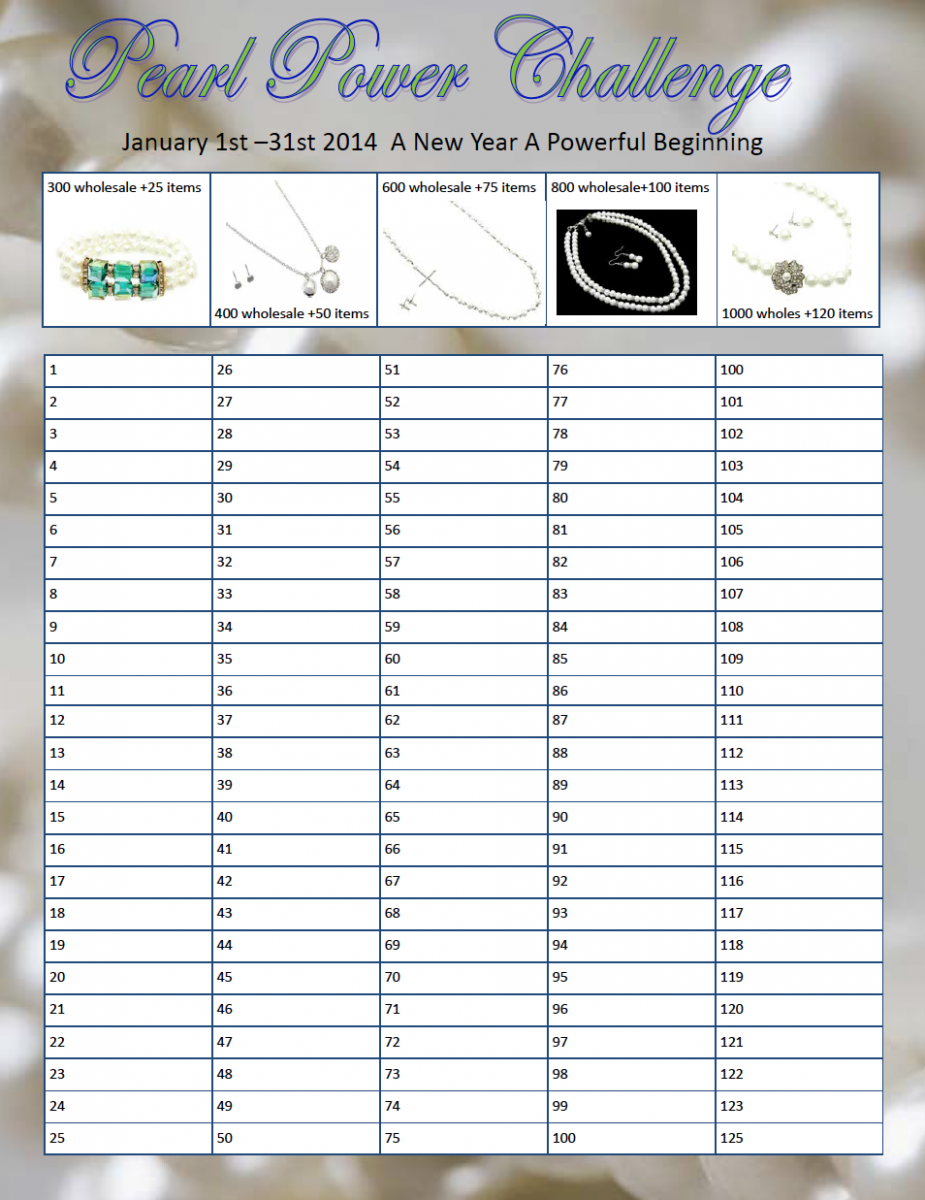Click the table cell numbered 25
Screen dimensions: 925x1200
coord(127,1138)
